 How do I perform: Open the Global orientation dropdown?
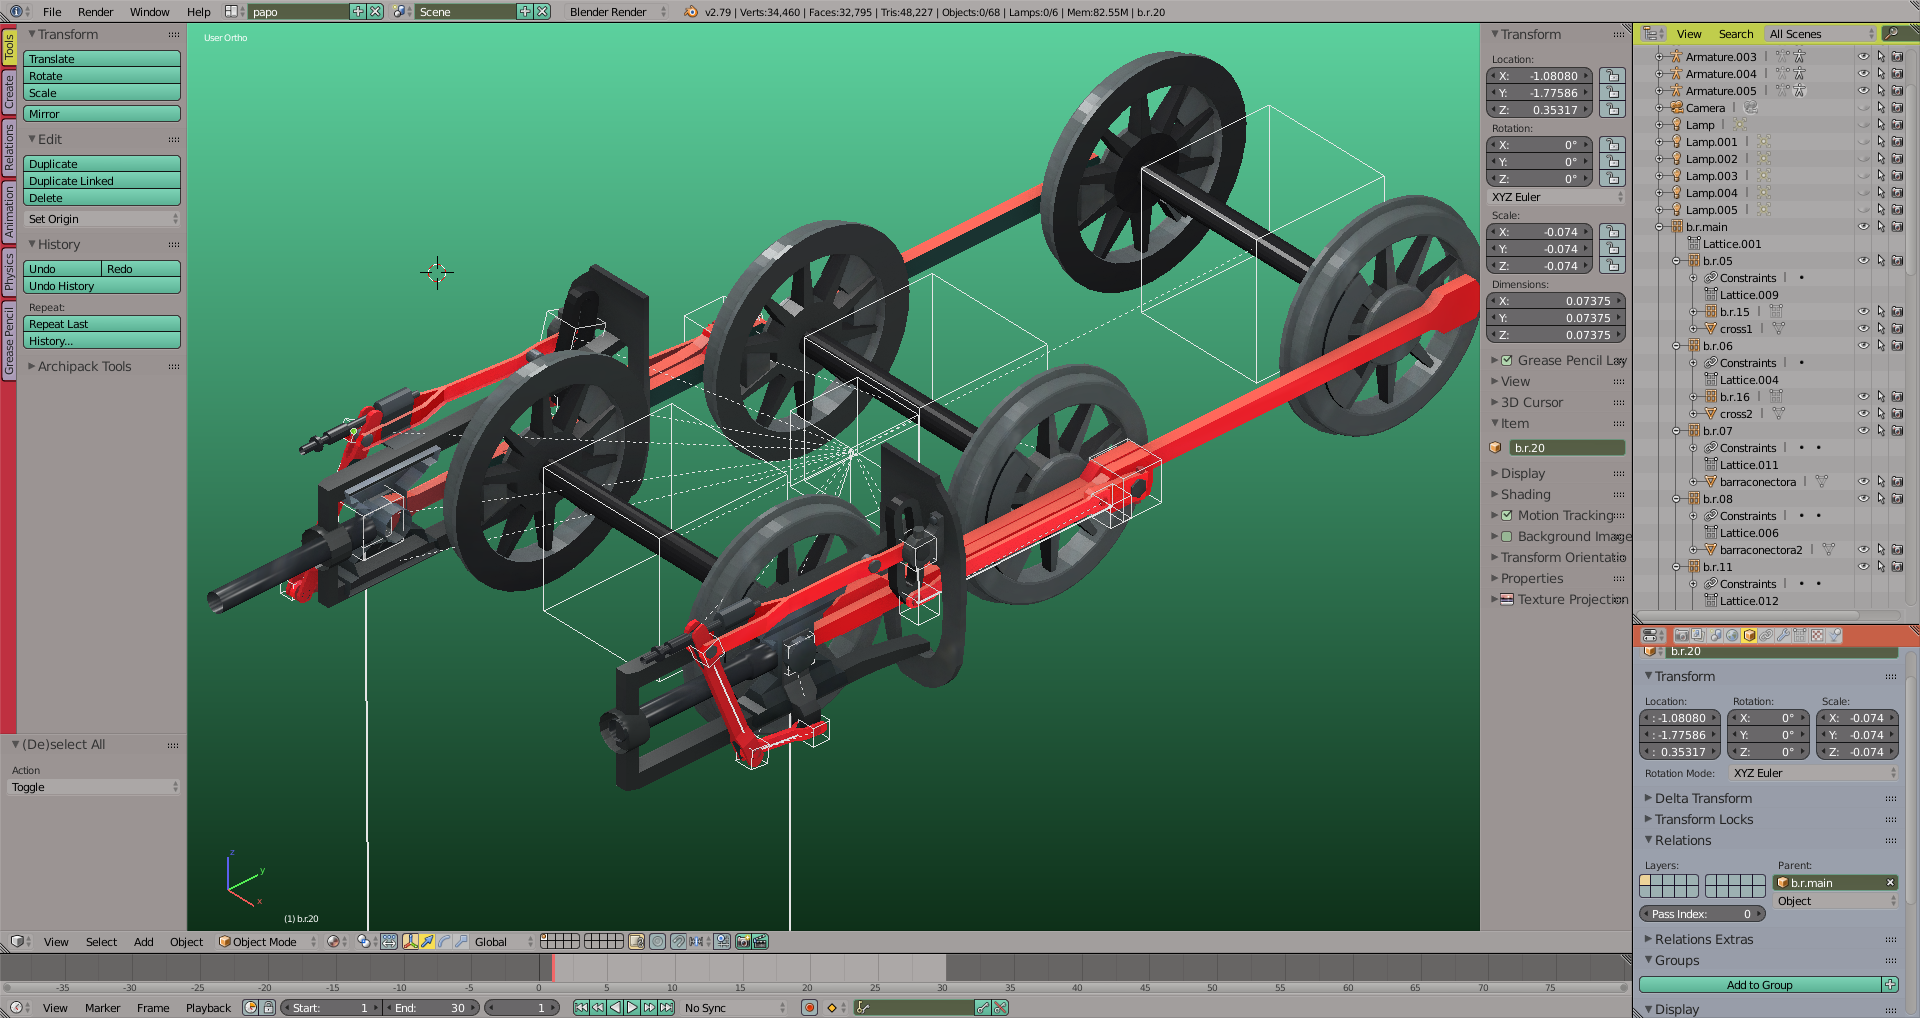pos(503,941)
